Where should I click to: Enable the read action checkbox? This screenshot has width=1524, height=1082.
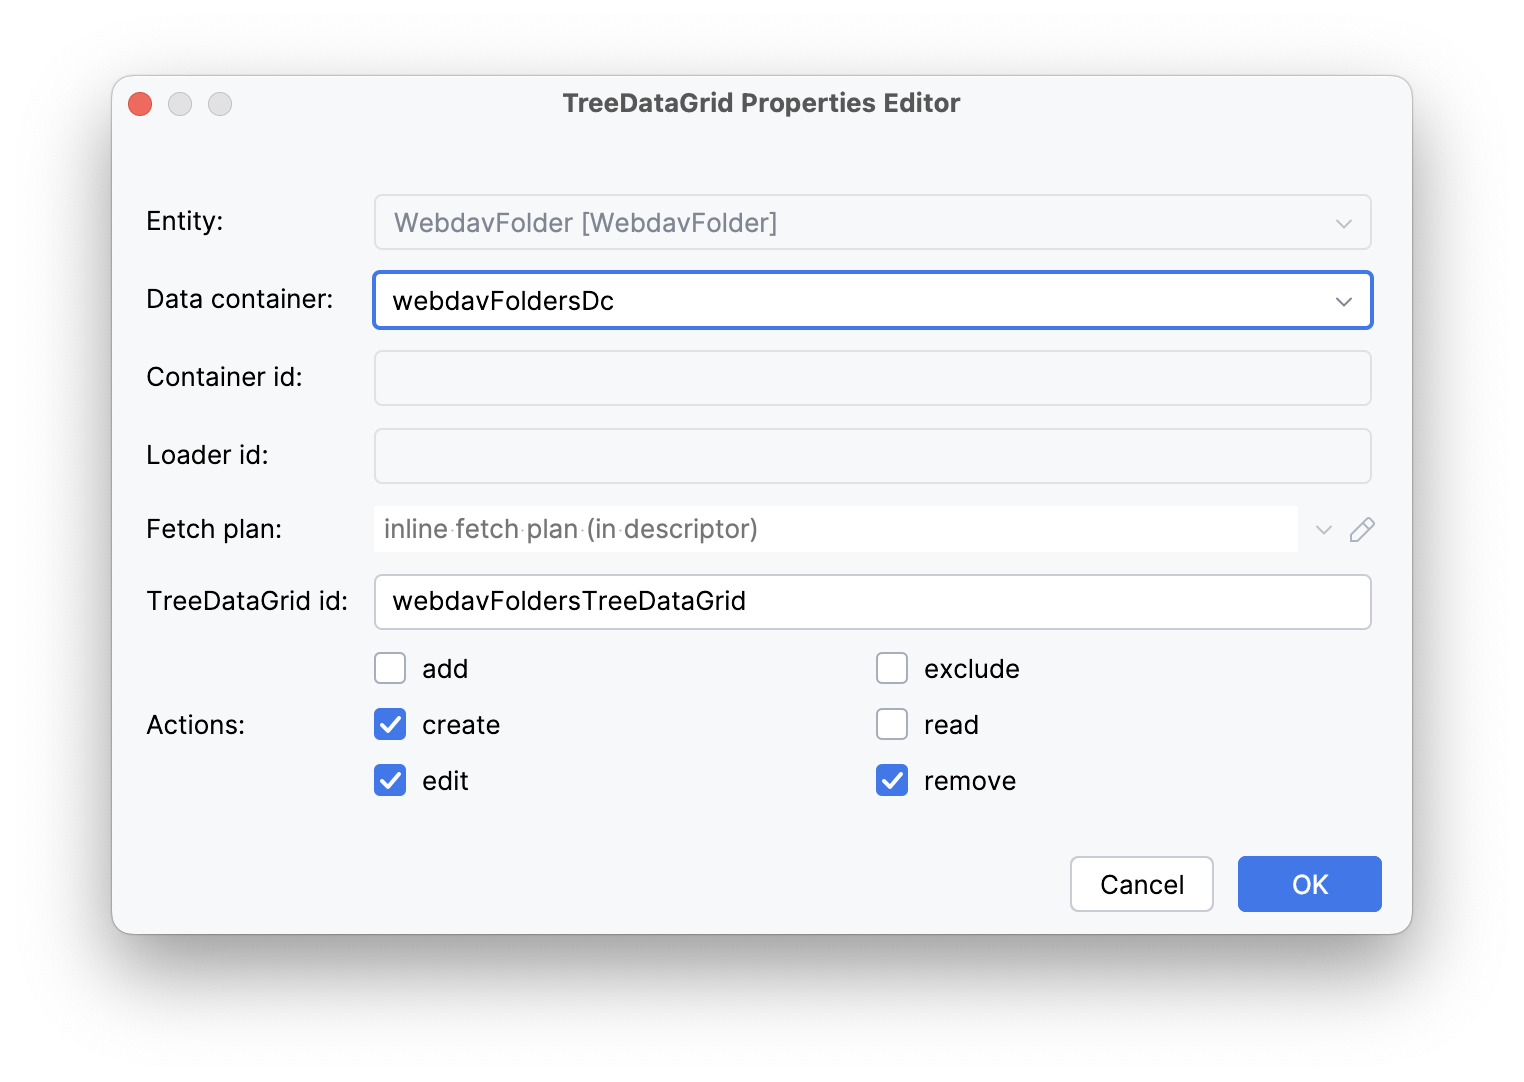tap(891, 724)
